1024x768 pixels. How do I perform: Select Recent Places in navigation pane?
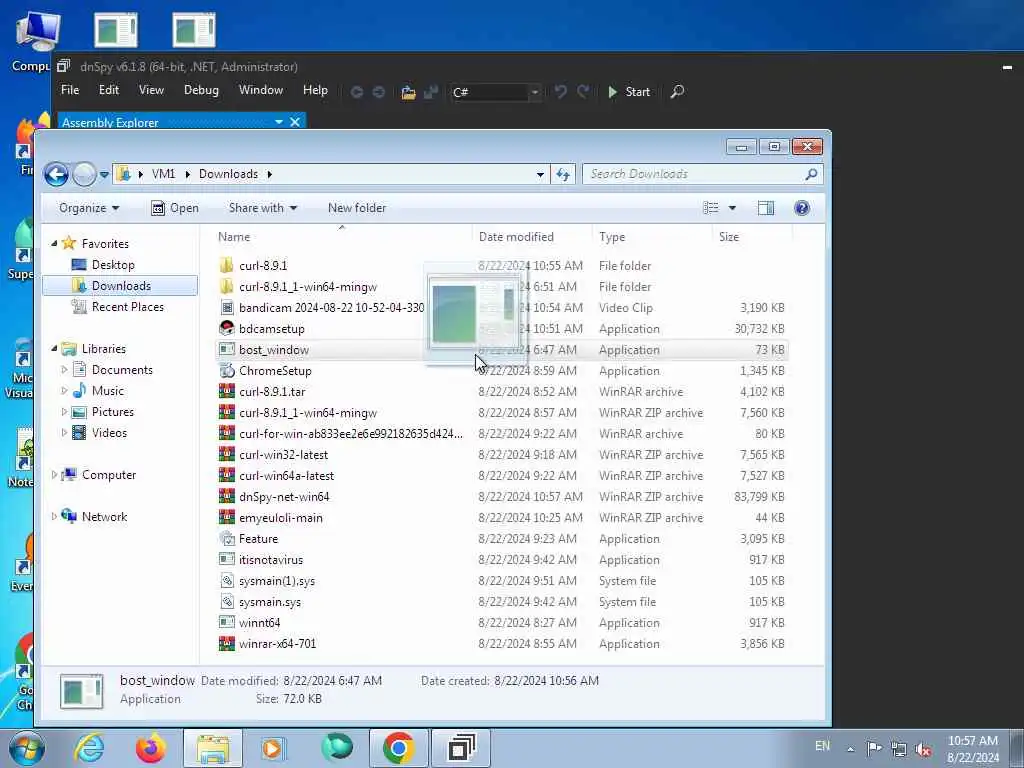click(x=128, y=307)
